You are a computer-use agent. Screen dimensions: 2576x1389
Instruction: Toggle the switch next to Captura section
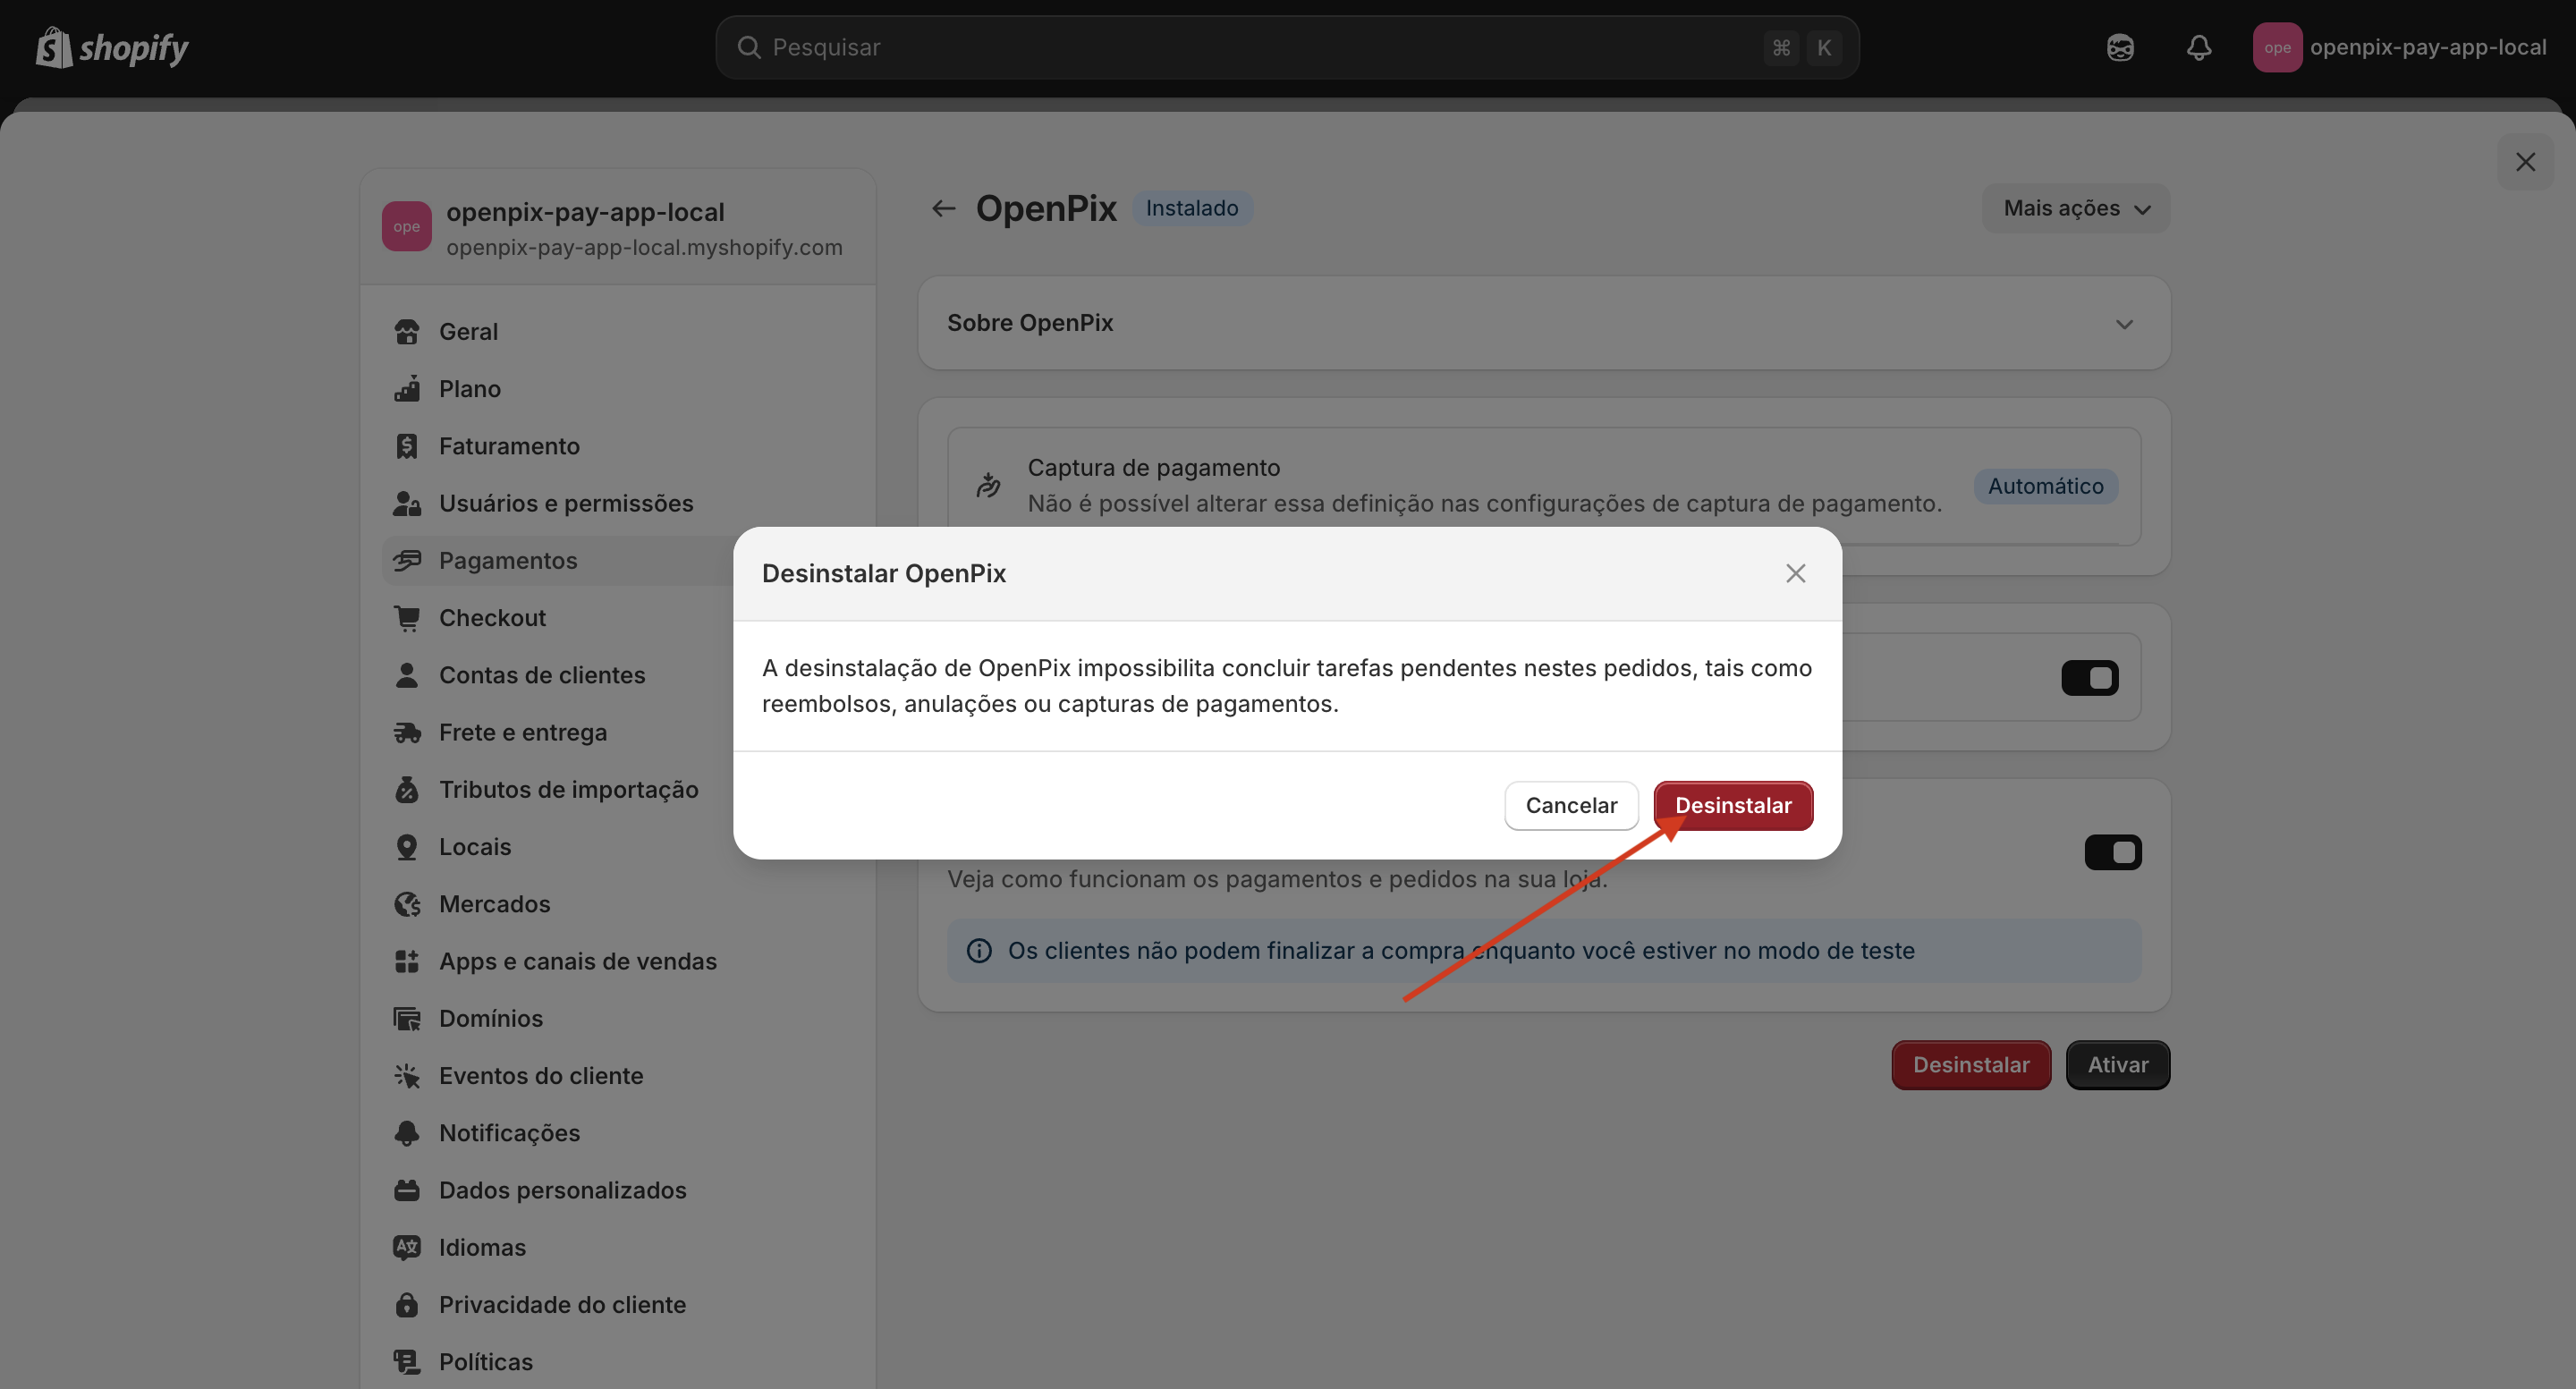coord(2090,677)
